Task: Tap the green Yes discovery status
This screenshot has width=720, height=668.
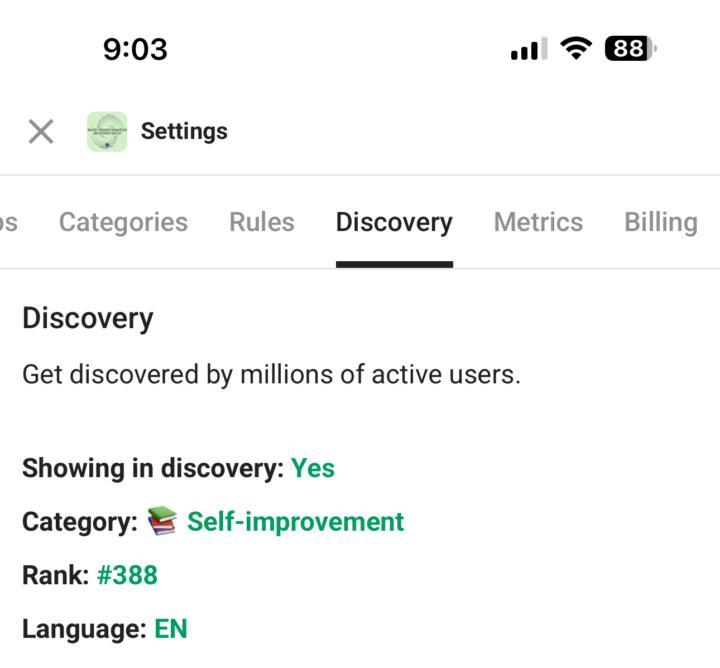Action: pos(313,468)
